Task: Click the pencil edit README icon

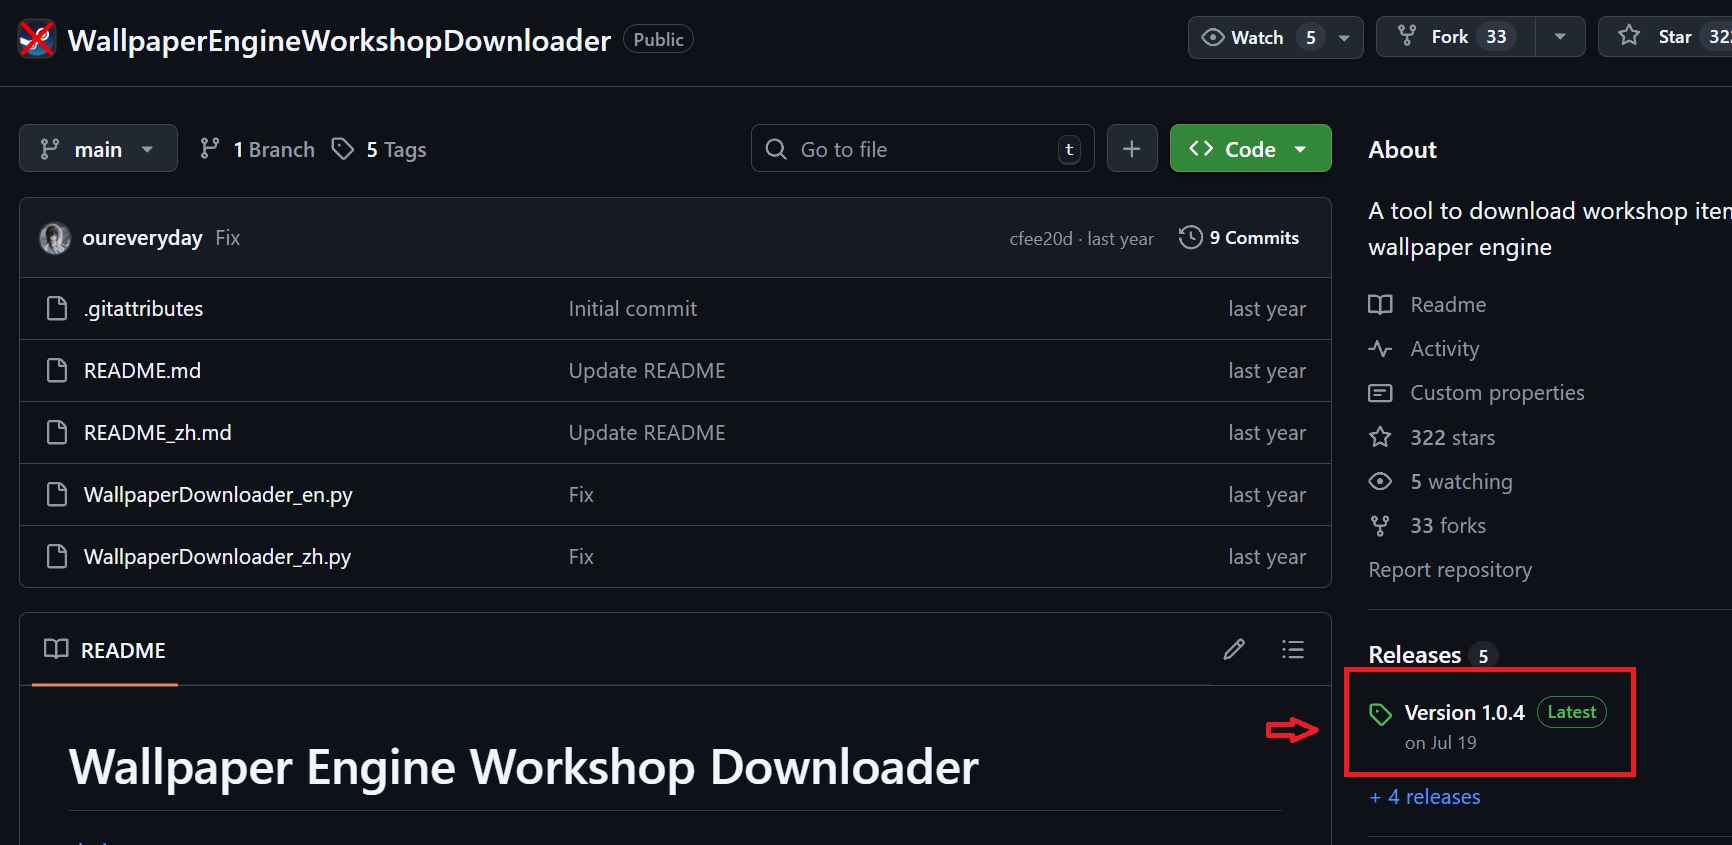Action: coord(1234,650)
